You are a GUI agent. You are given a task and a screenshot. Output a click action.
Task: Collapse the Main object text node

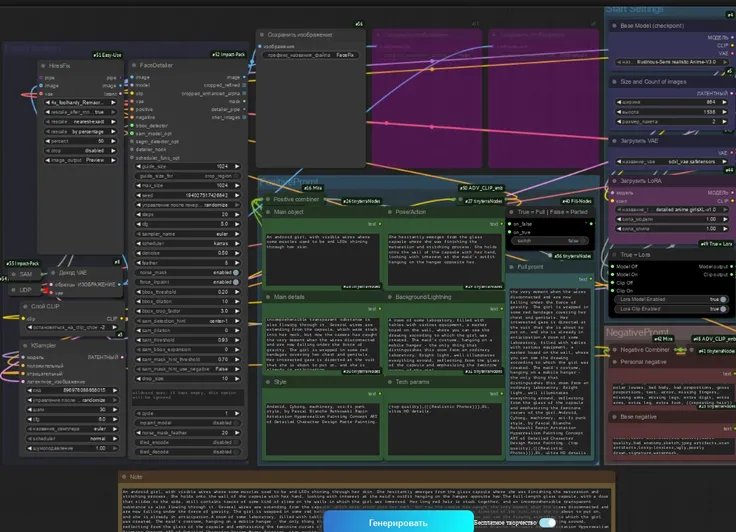pyautogui.click(x=268, y=212)
